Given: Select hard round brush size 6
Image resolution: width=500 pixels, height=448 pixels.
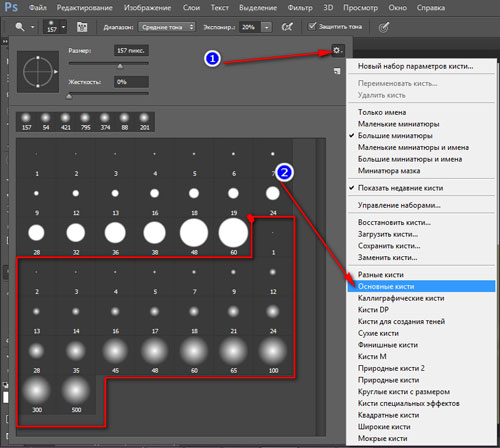Looking at the screenshot, I should [233, 161].
